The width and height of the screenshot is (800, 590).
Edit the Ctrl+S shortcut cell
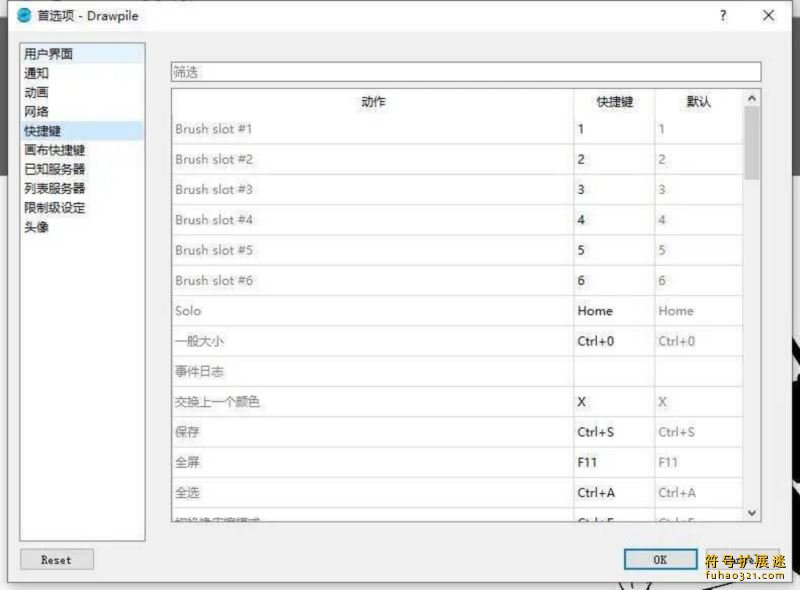[x=614, y=432]
